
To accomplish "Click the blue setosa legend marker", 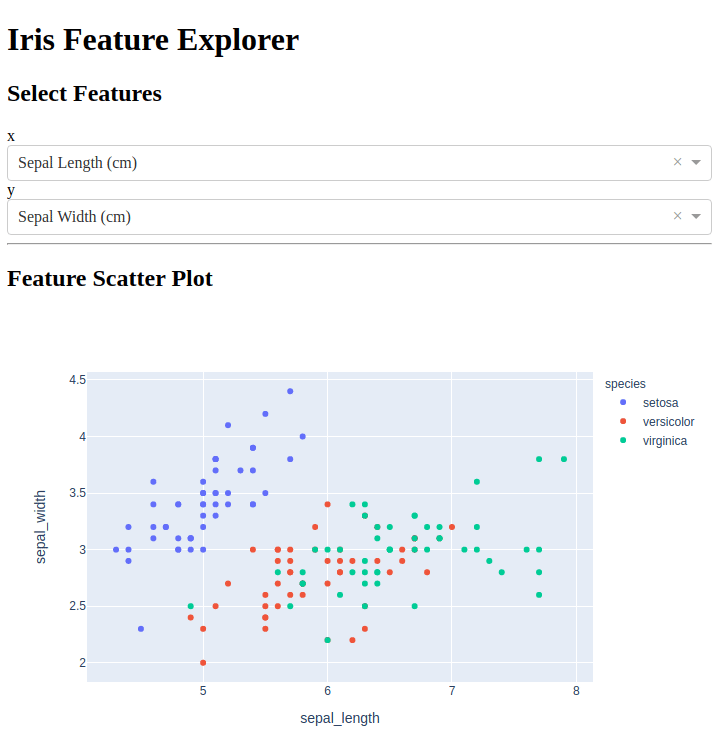I will [x=624, y=403].
